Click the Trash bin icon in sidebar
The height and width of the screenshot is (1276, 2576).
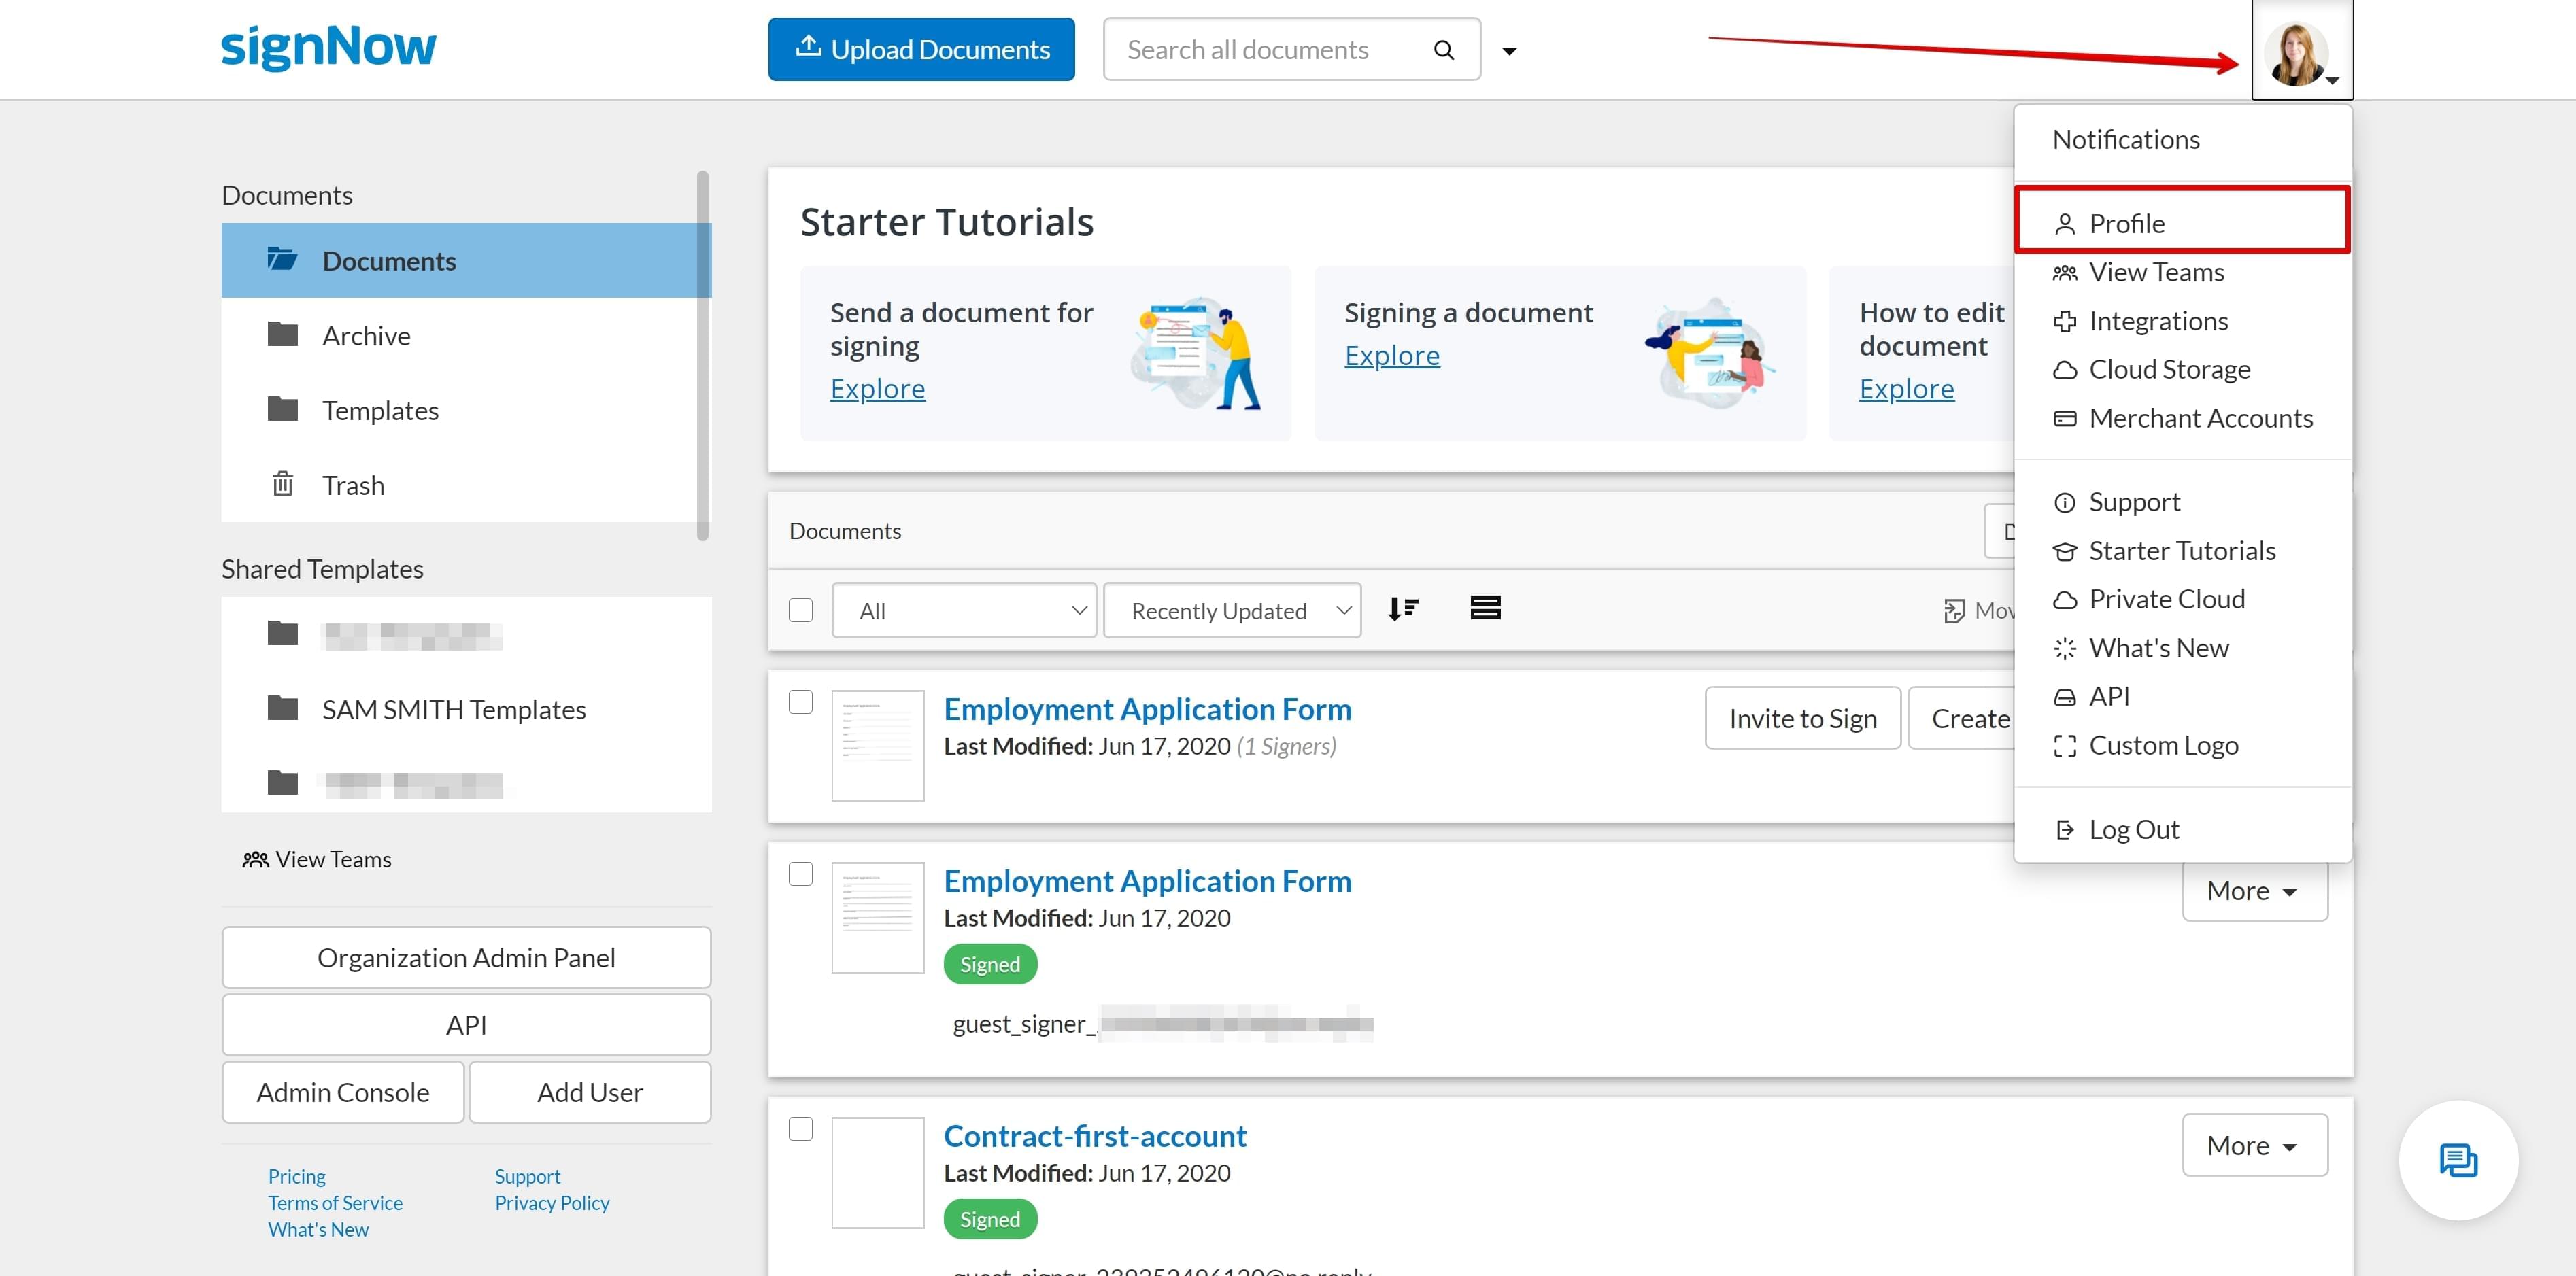(x=283, y=484)
